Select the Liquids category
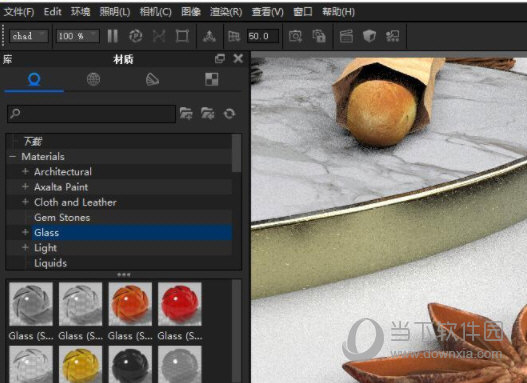Screen dimensions: 527x383 click(x=50, y=263)
